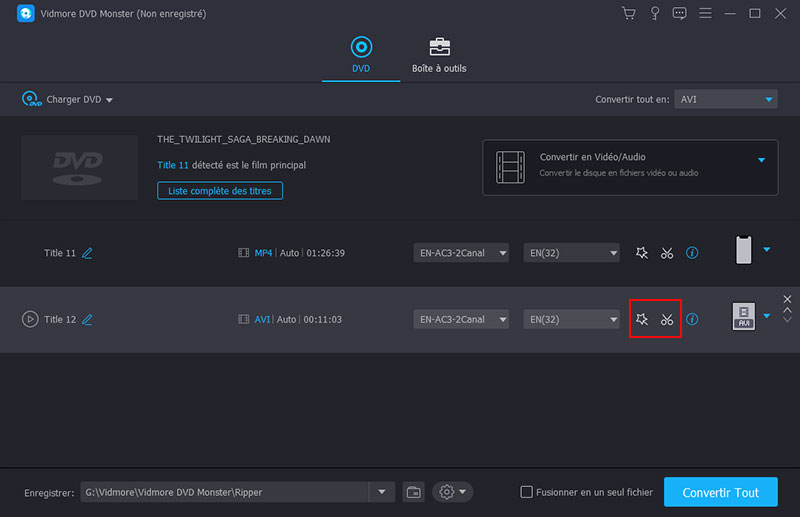Switch to the Boîte à outils tab
The width and height of the screenshot is (800, 517).
point(439,55)
